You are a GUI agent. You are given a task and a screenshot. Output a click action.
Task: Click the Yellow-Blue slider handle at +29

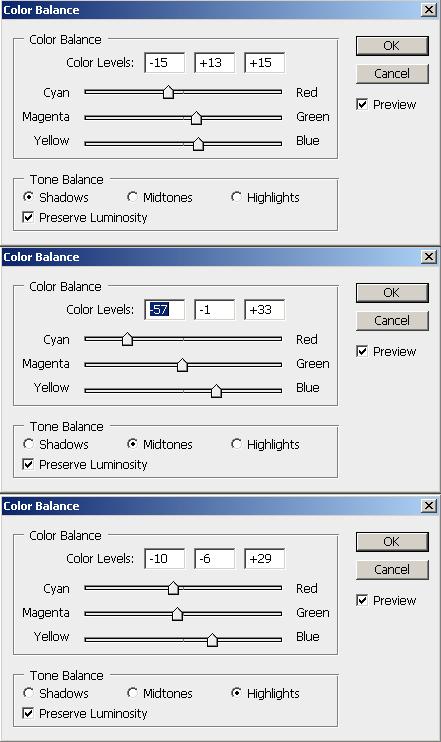(212, 640)
